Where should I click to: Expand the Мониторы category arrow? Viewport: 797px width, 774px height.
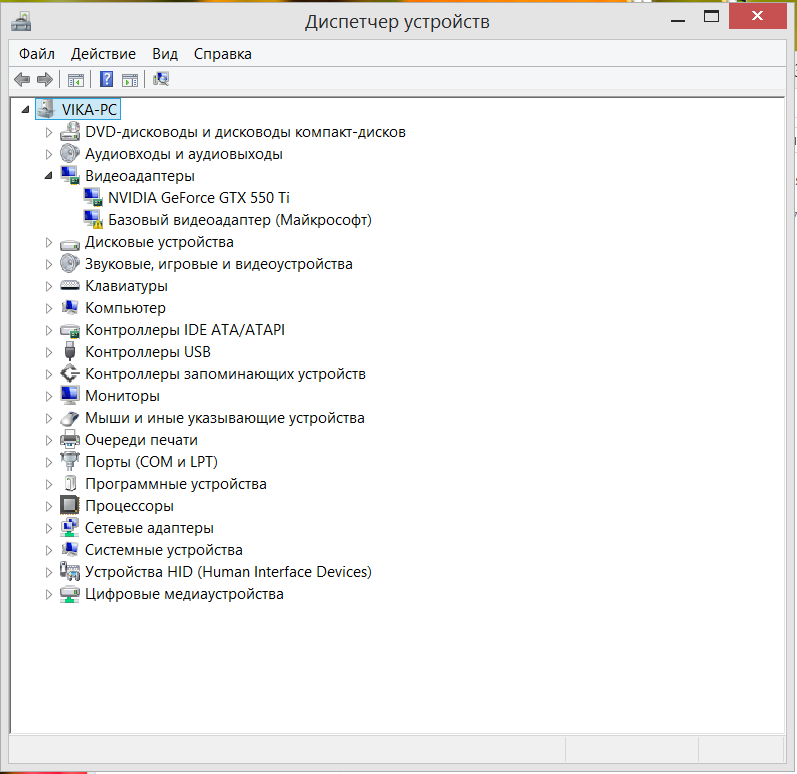[x=48, y=396]
